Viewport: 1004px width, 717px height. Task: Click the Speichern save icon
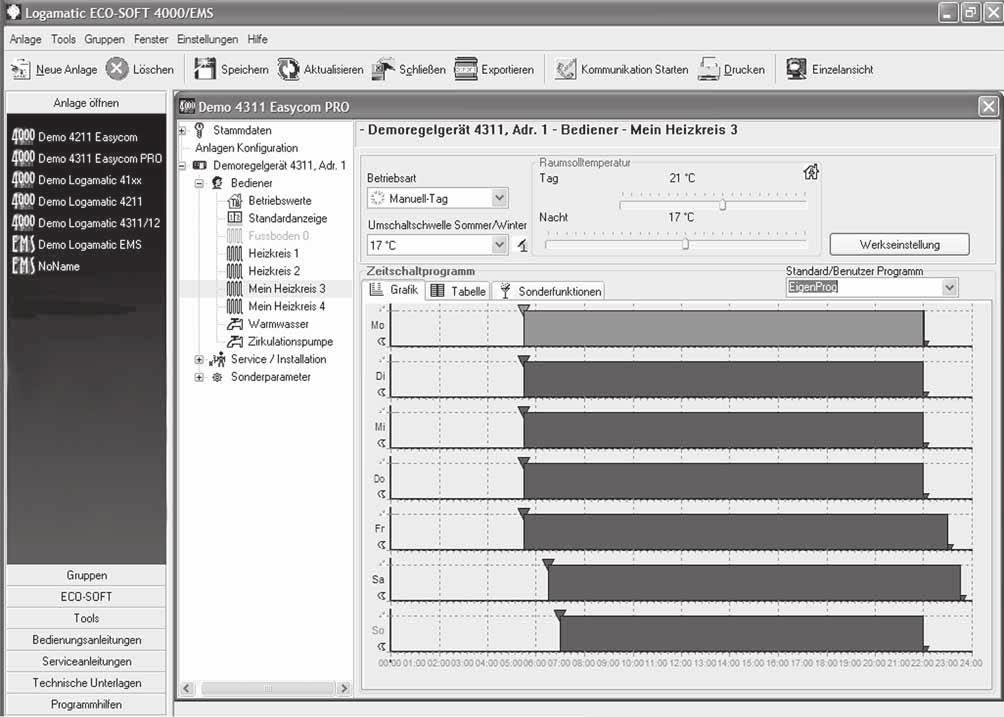205,68
